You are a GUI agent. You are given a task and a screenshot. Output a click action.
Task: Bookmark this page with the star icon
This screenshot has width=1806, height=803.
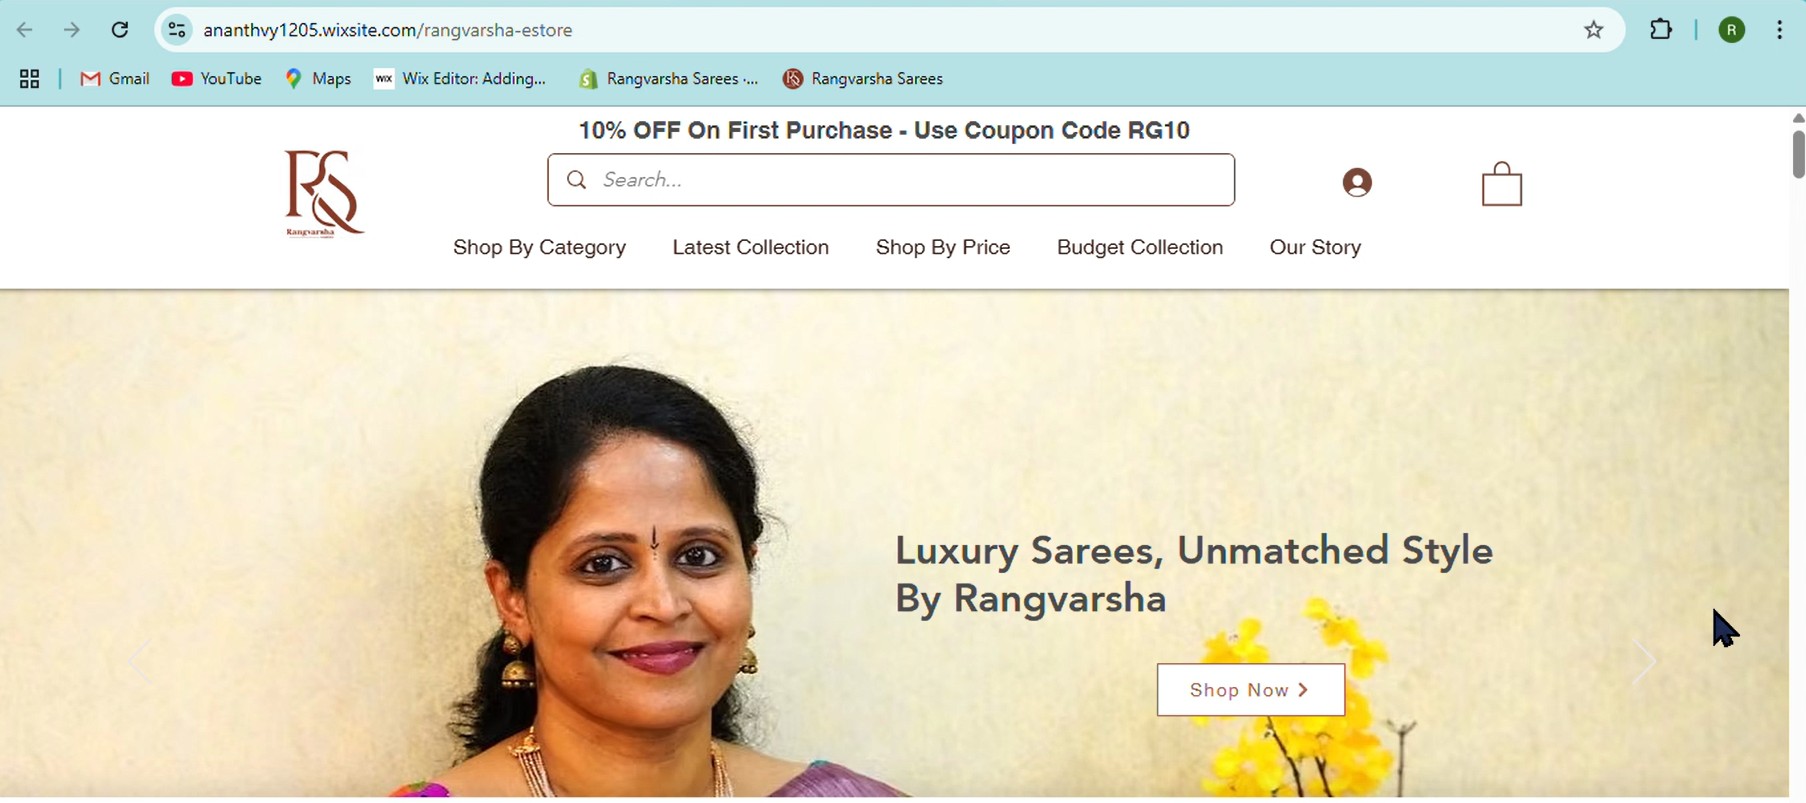coord(1594,30)
